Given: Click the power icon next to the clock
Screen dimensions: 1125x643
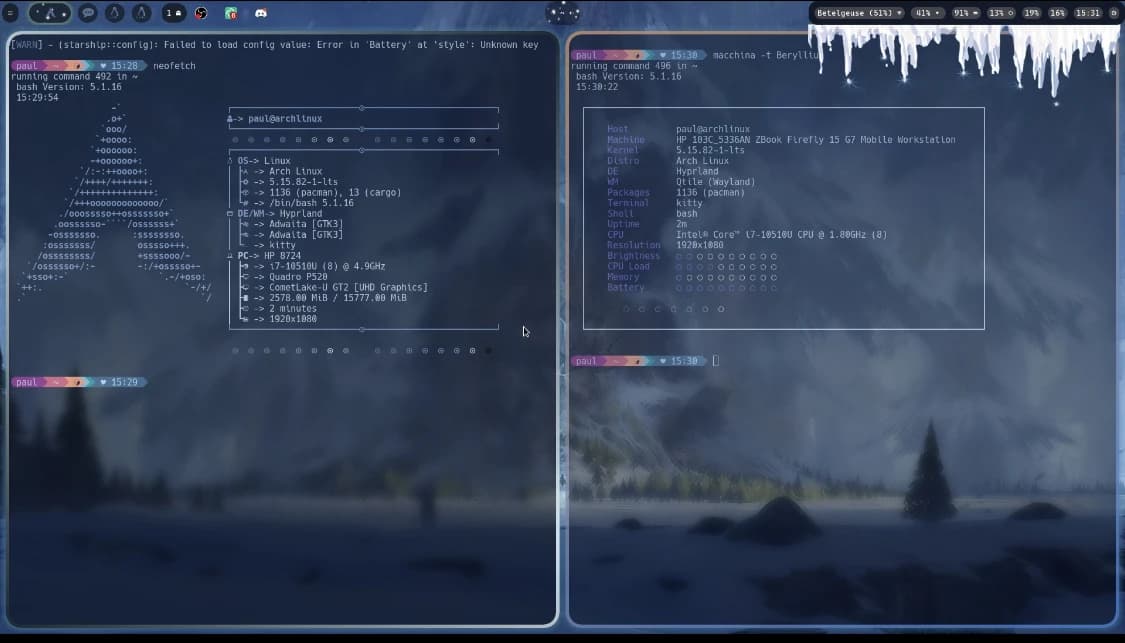Looking at the screenshot, I should 1113,13.
